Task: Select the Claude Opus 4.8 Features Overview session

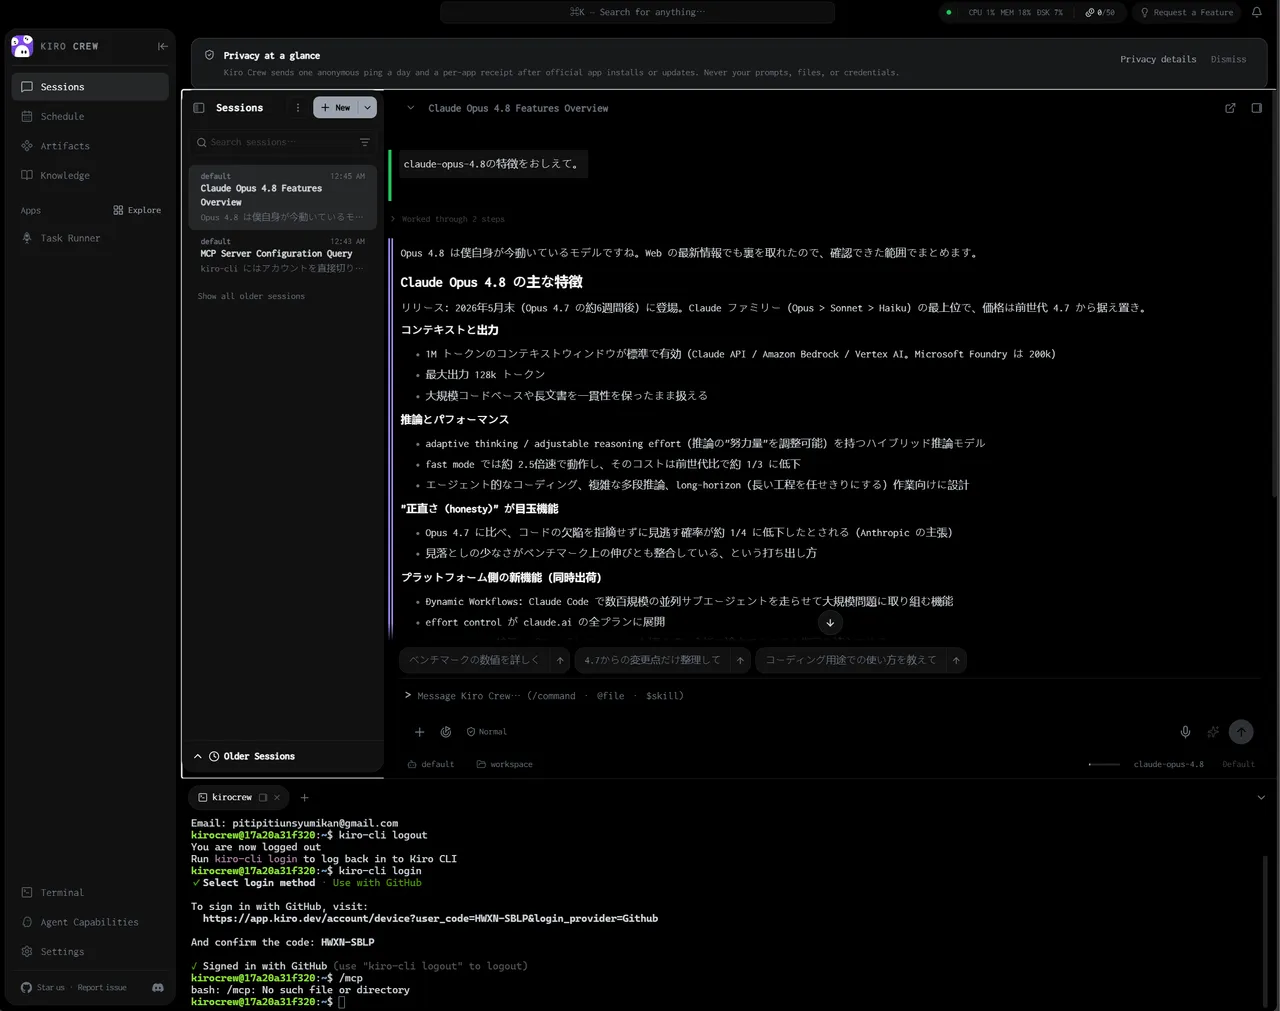Action: 283,196
